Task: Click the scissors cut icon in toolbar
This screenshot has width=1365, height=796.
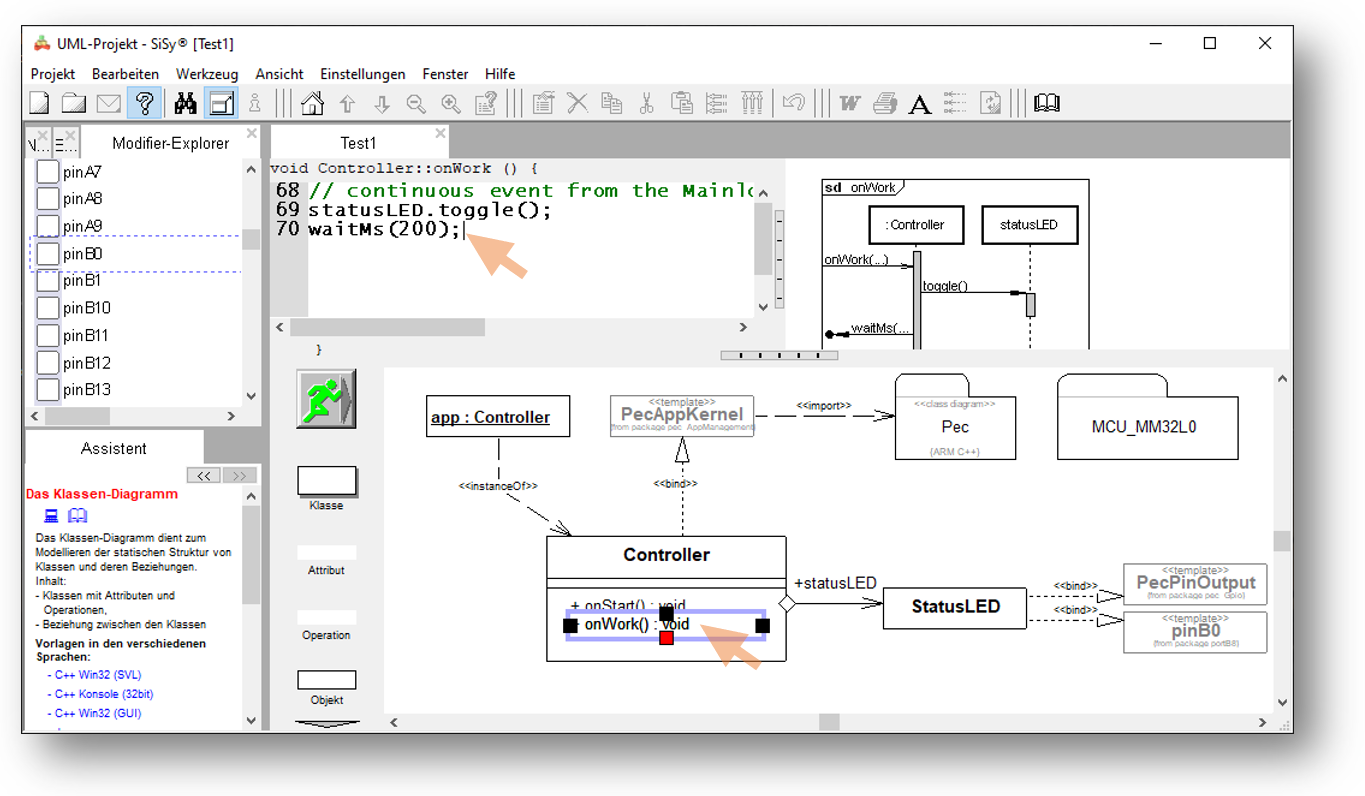Action: pyautogui.click(x=646, y=103)
